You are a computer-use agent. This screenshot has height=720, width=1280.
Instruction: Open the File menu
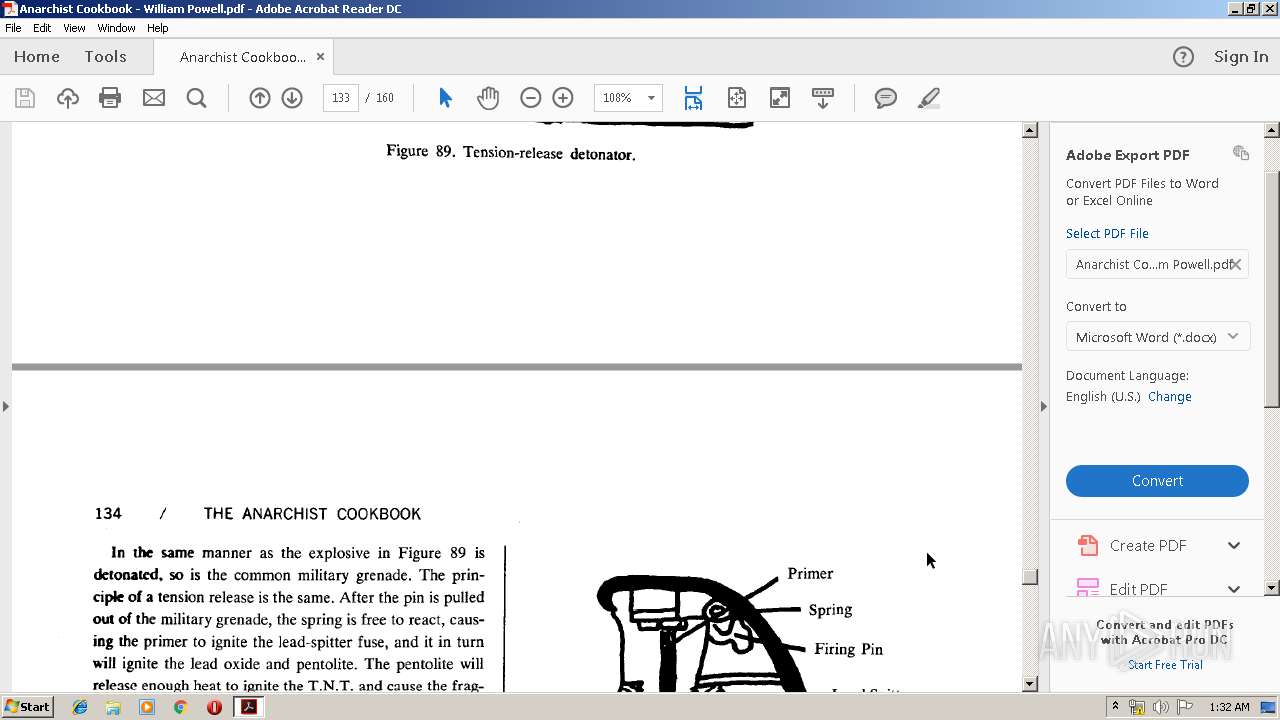(x=13, y=28)
